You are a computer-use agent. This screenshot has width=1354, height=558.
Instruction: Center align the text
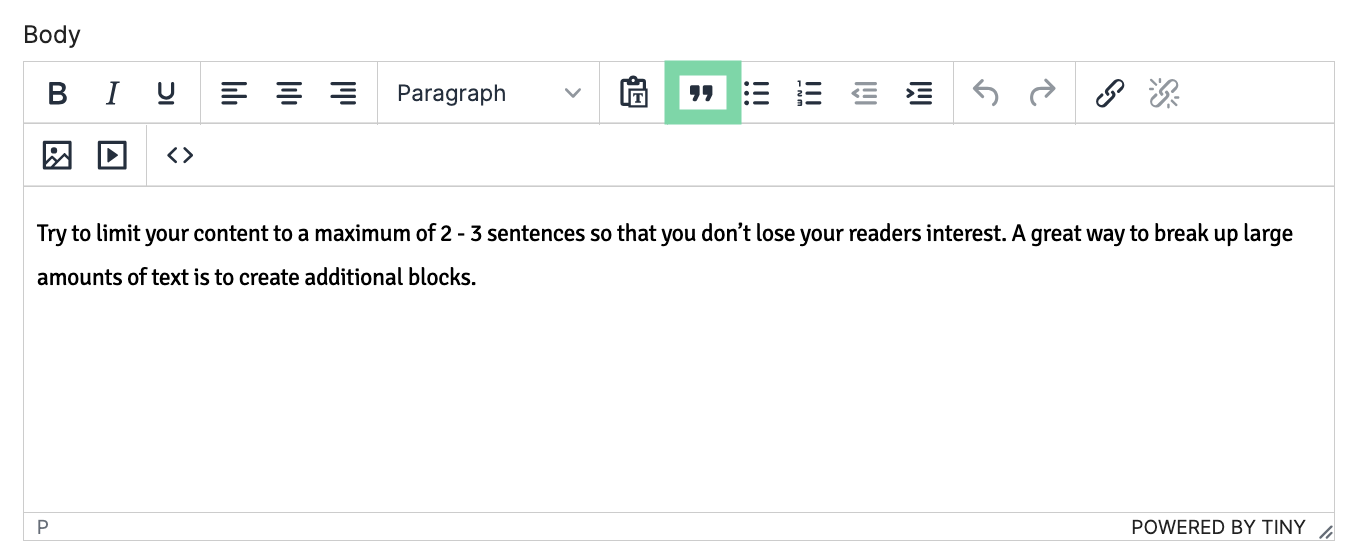click(289, 94)
